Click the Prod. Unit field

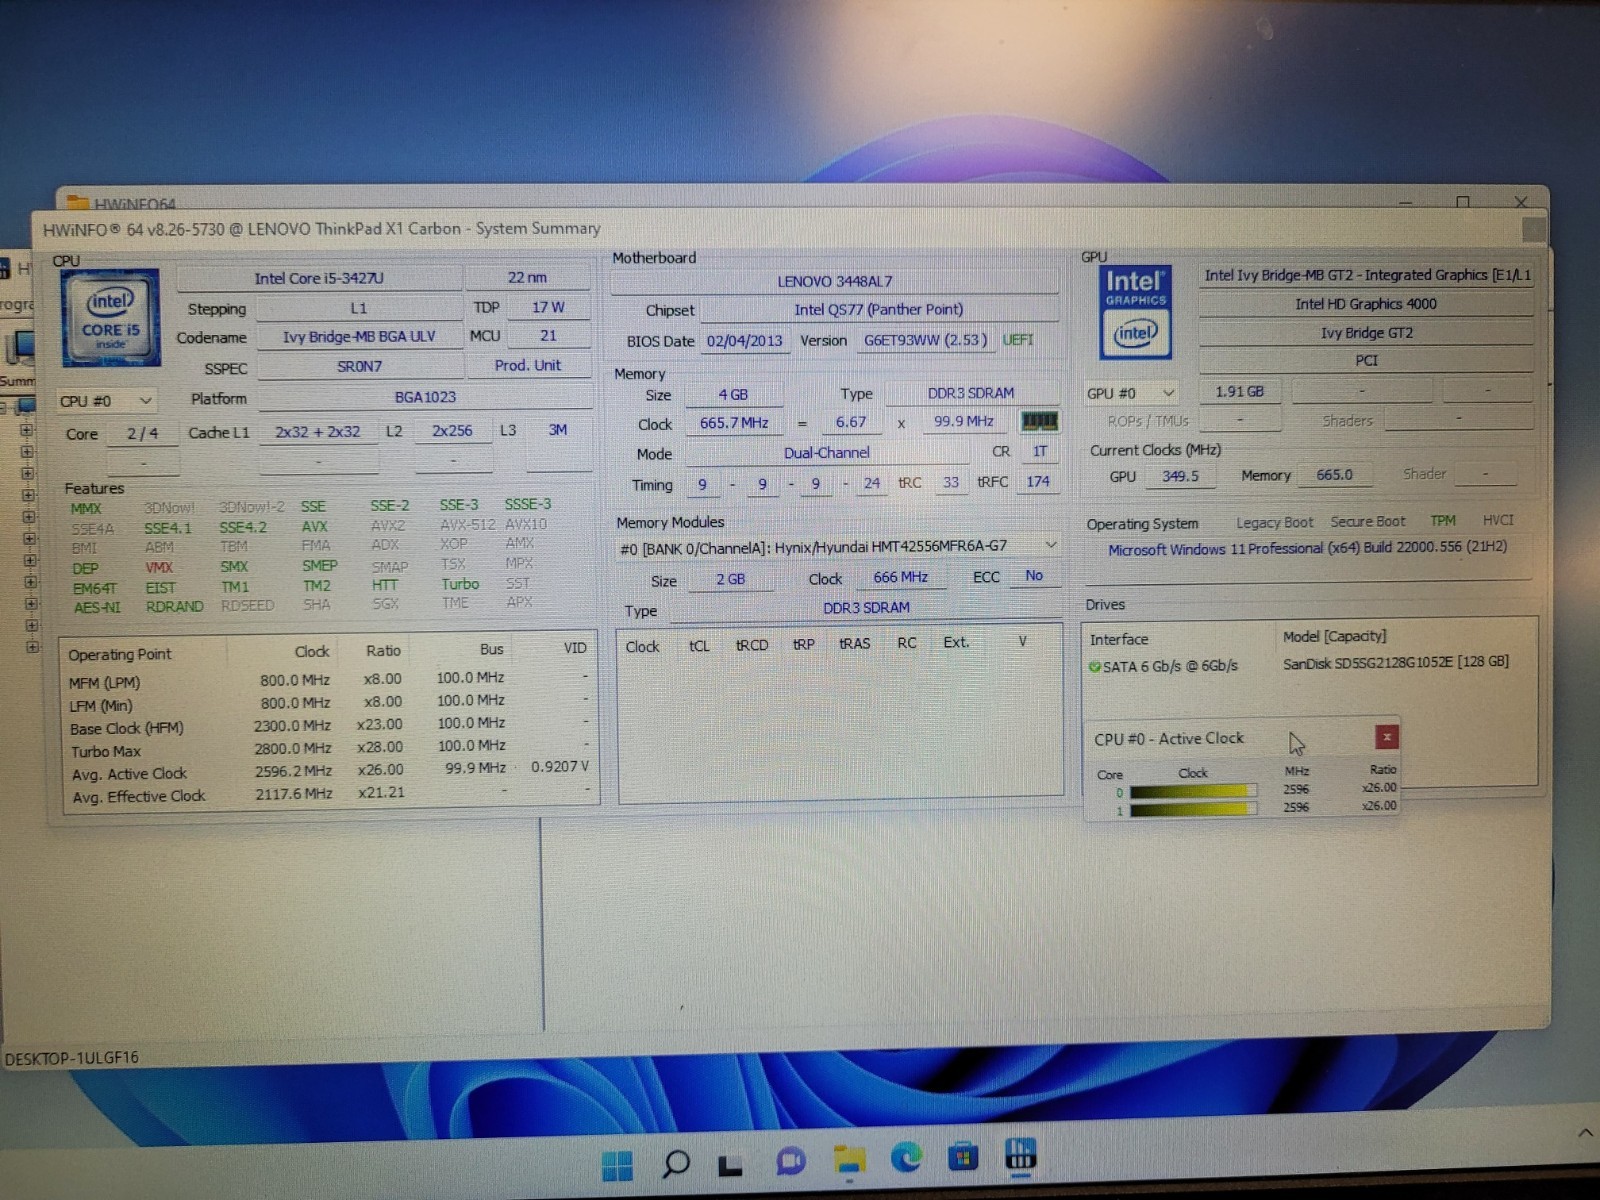click(527, 365)
